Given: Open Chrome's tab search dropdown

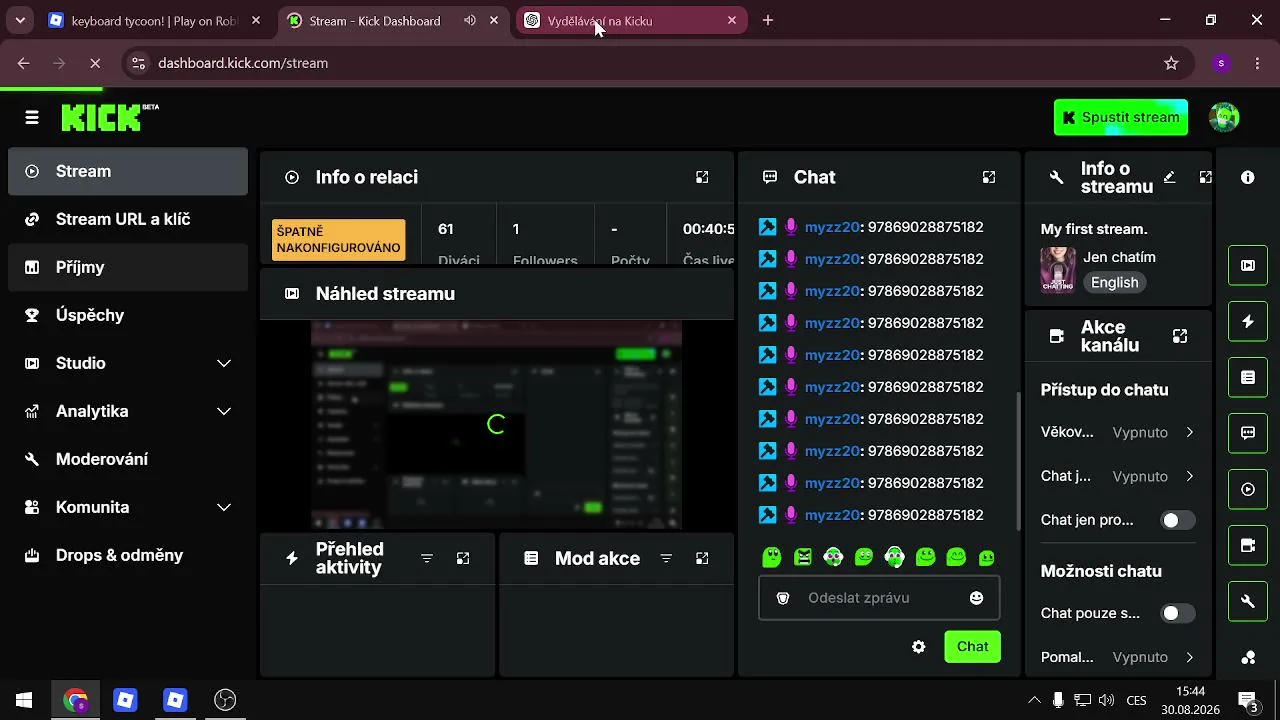Looking at the screenshot, I should click(20, 20).
